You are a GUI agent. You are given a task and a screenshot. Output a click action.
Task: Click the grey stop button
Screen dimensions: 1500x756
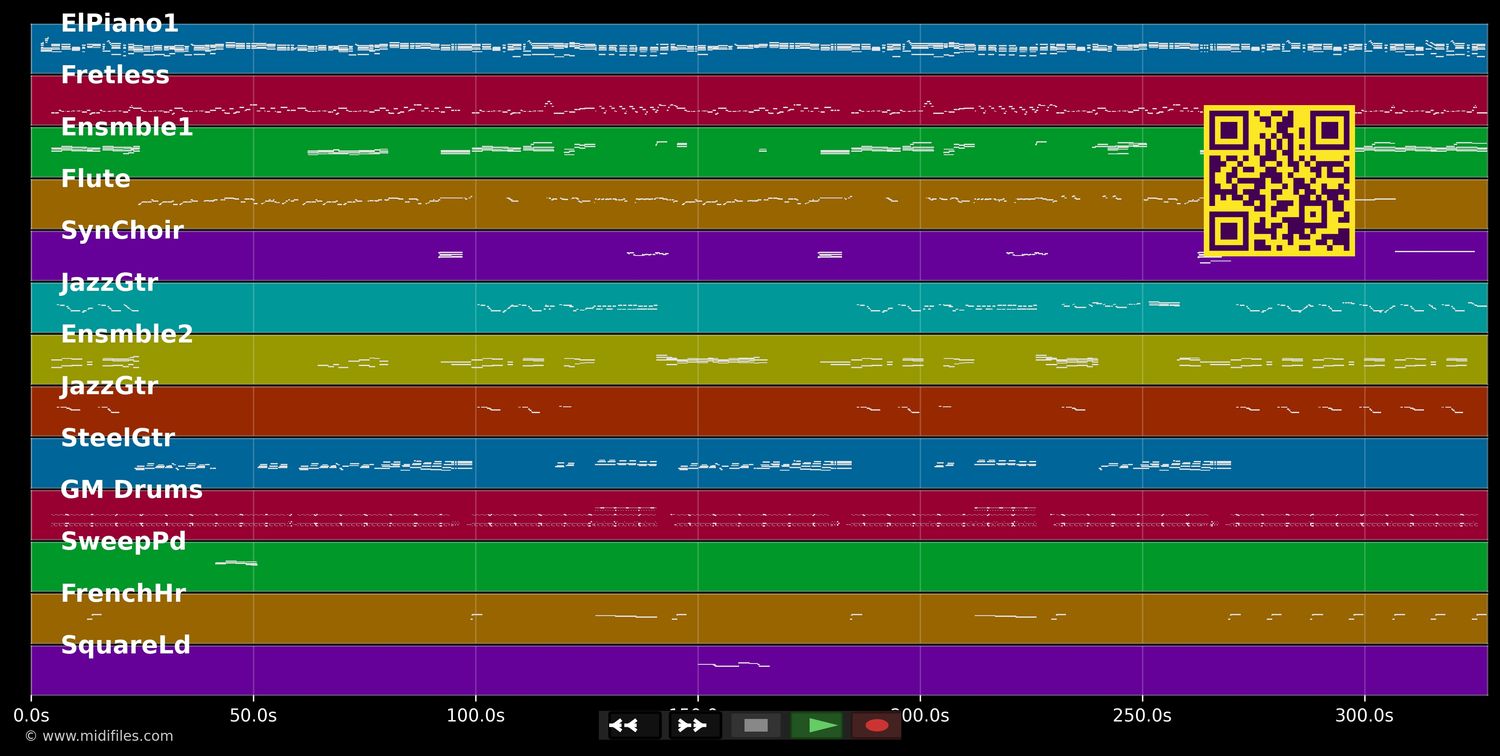point(755,725)
